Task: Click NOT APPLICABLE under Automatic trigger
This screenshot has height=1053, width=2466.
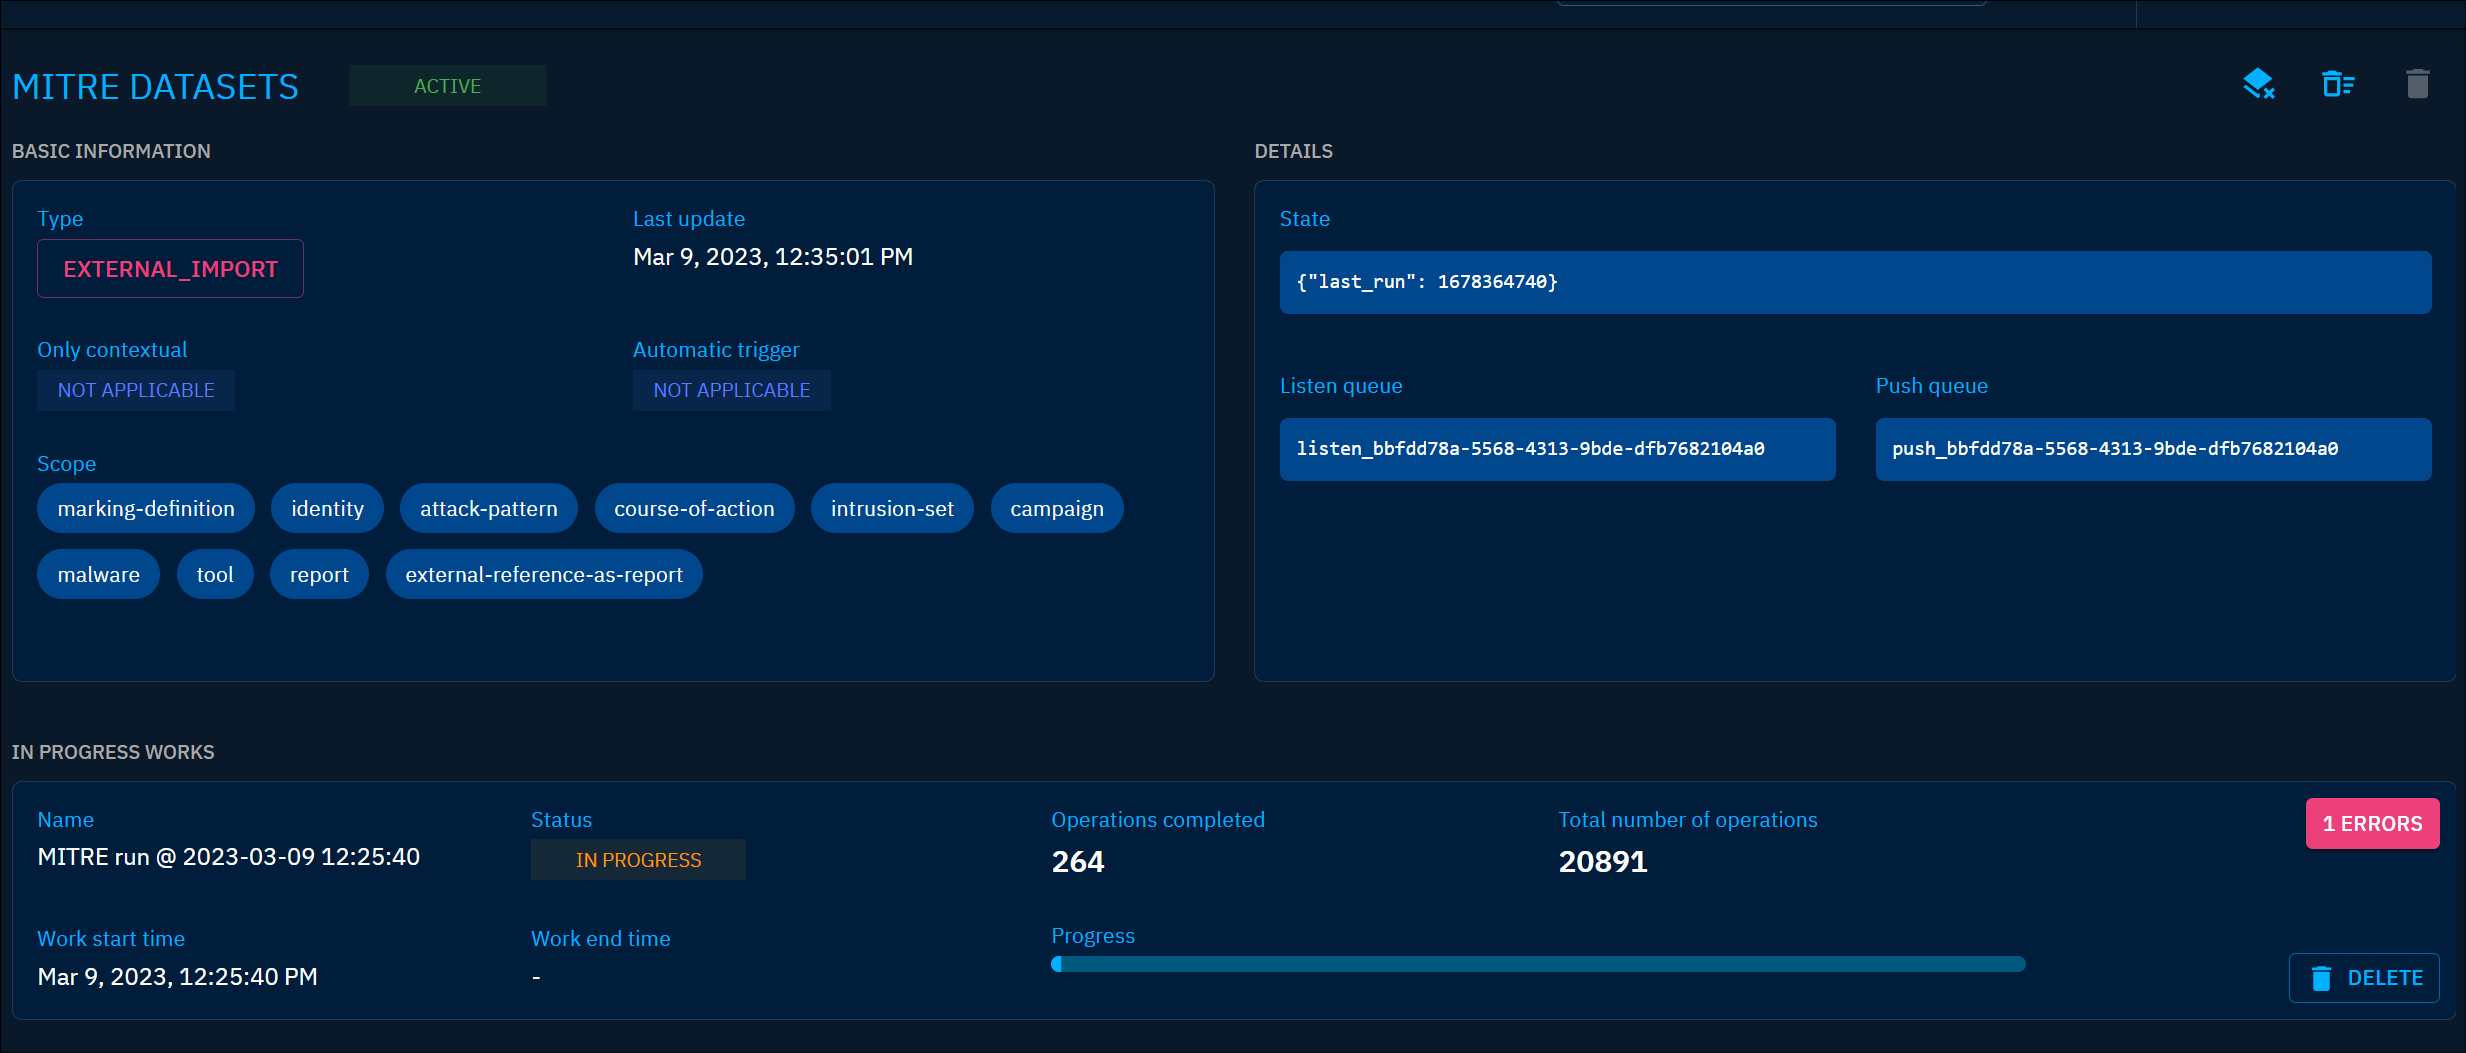Action: pos(731,390)
